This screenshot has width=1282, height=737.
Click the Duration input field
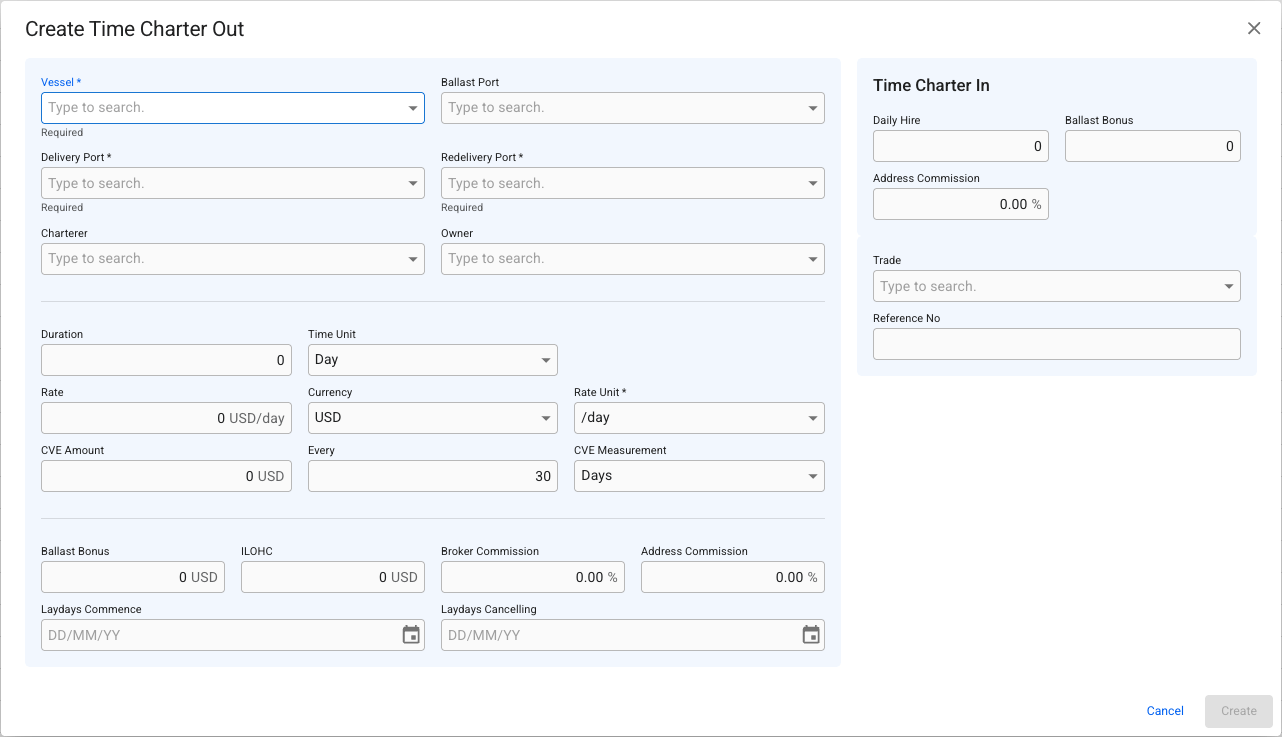166,360
